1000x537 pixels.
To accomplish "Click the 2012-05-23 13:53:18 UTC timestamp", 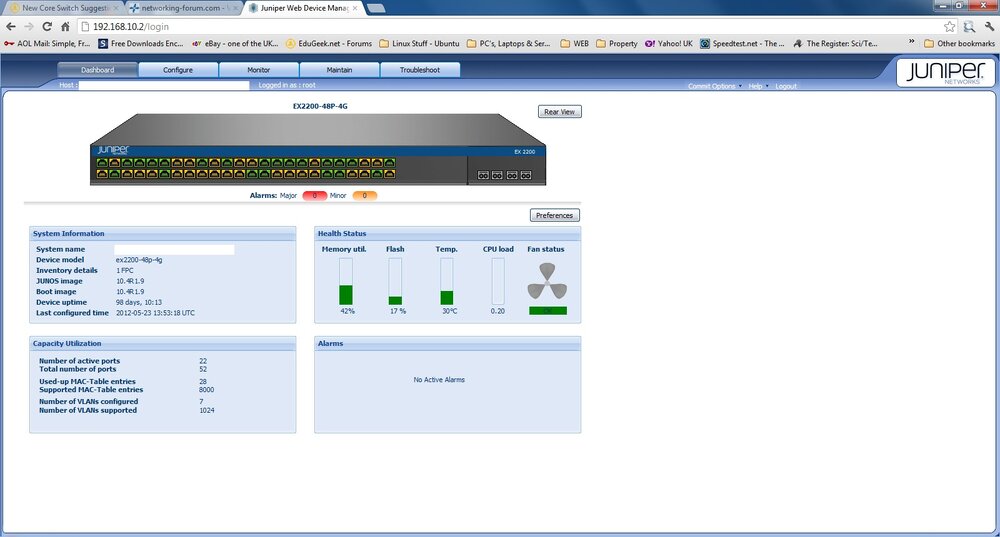I will (156, 313).
